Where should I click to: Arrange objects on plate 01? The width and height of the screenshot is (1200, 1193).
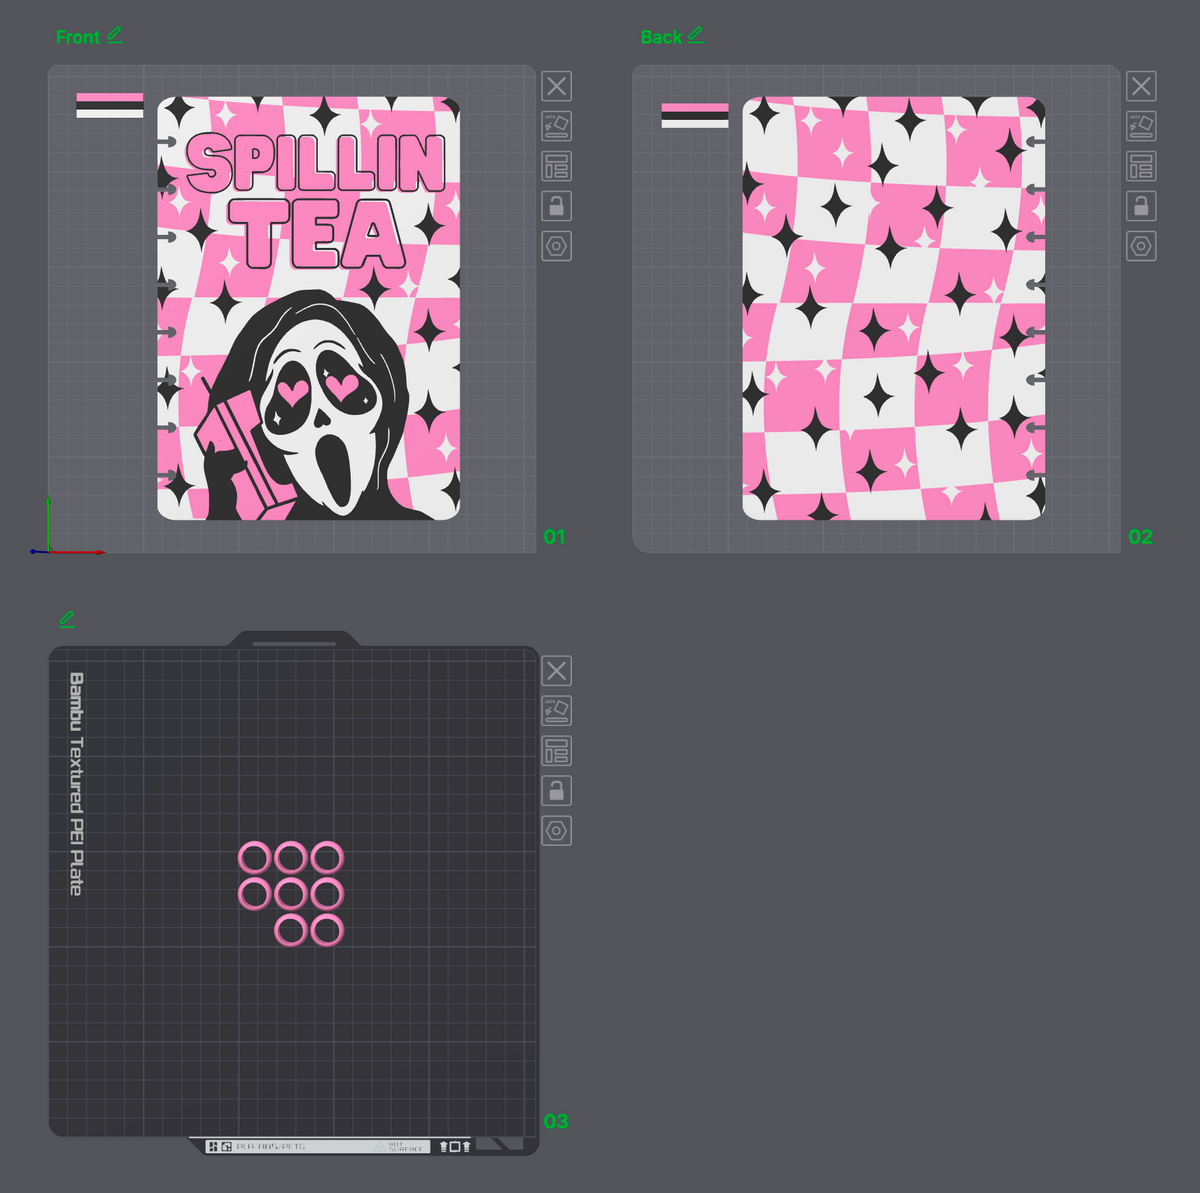coord(557,166)
